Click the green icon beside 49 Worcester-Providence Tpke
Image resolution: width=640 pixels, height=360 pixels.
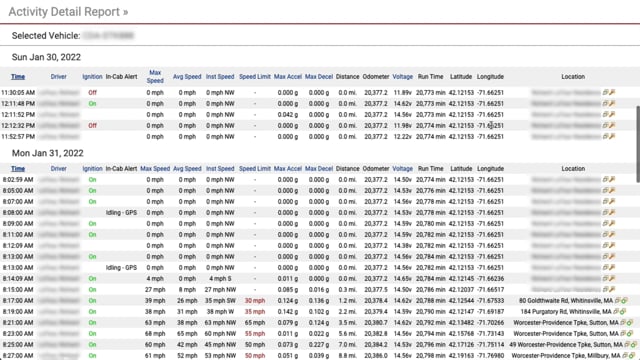(x=634, y=345)
